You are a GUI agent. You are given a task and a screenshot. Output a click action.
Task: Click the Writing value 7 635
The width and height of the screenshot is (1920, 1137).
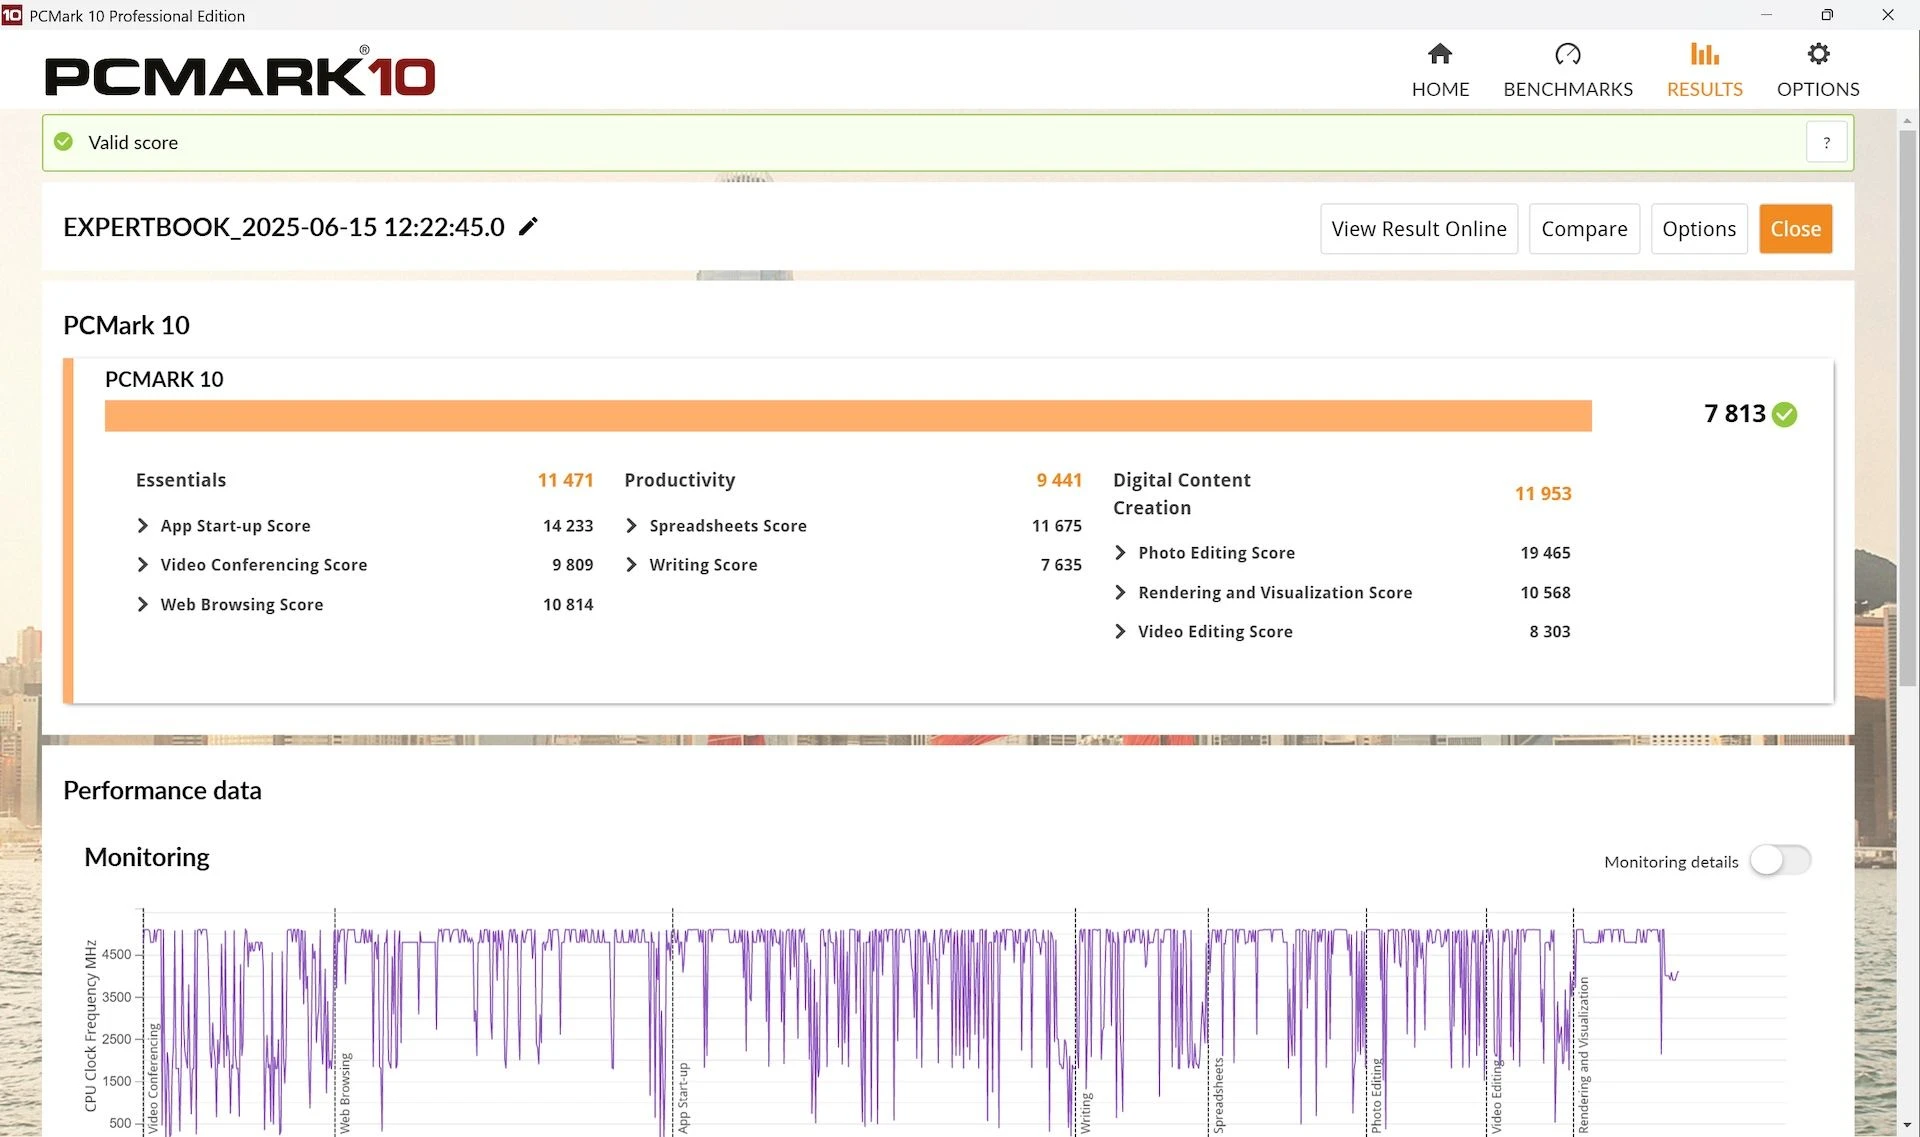[x=1061, y=565]
